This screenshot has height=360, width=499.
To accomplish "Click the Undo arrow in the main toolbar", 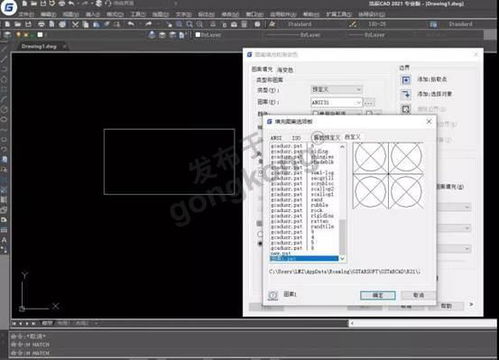I will [131, 24].
